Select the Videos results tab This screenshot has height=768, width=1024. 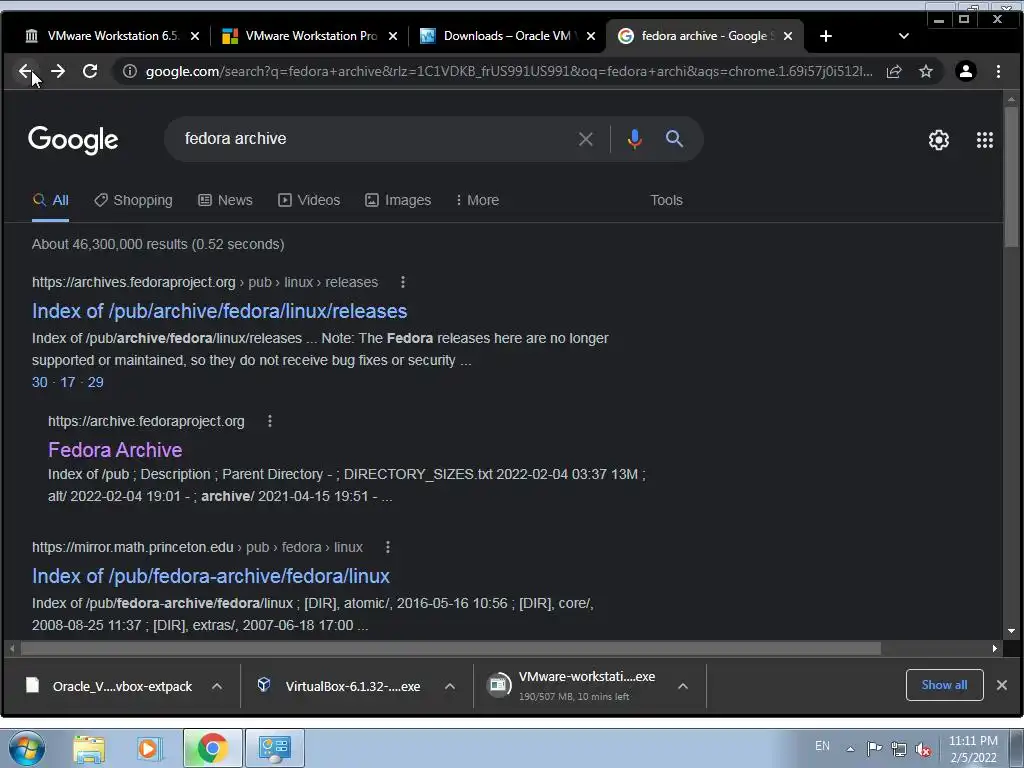coord(309,200)
